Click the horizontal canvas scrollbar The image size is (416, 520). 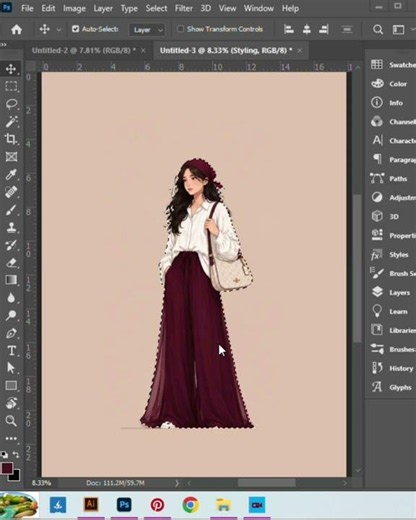click(x=267, y=483)
